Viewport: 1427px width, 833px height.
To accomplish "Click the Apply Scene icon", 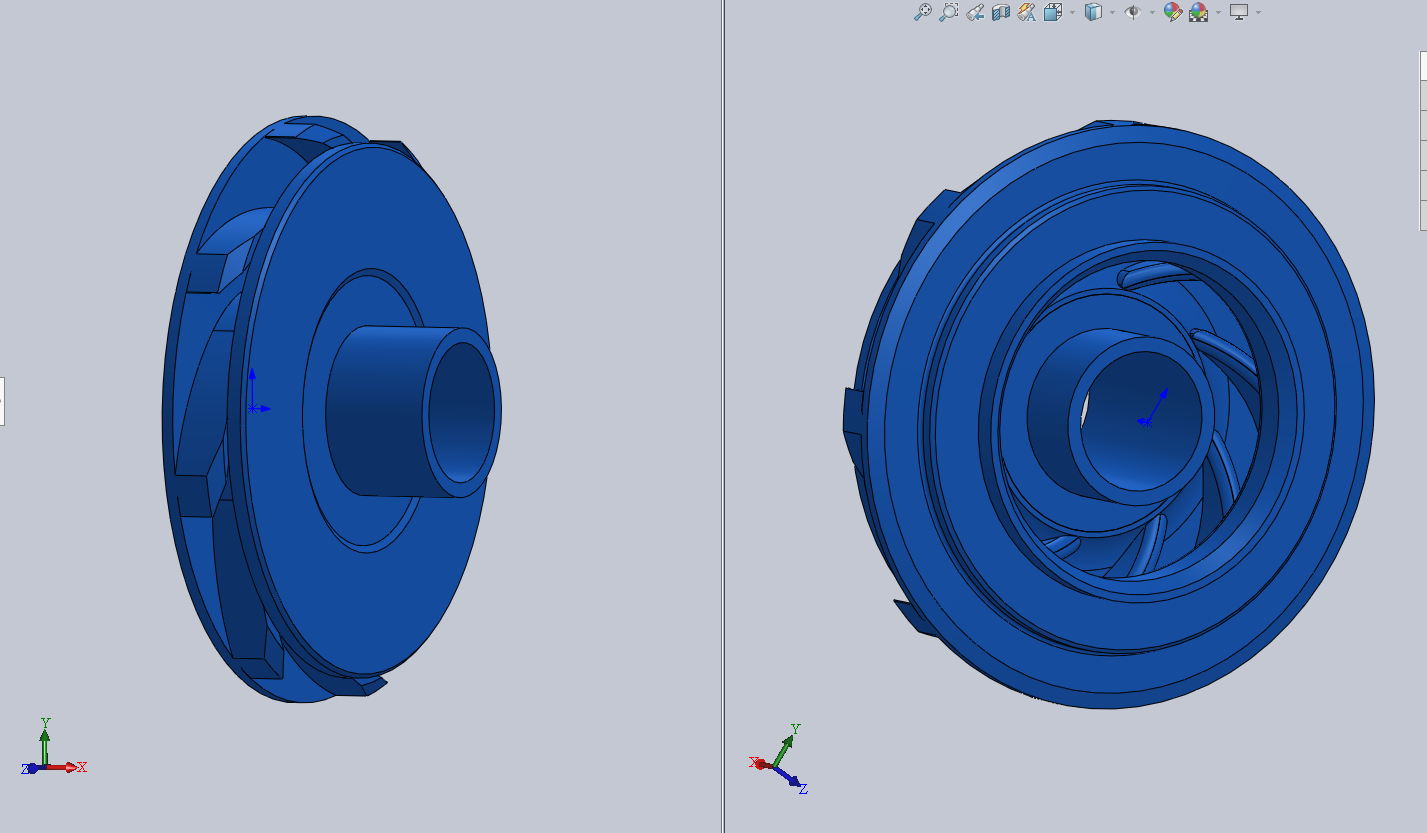I will click(x=1198, y=12).
